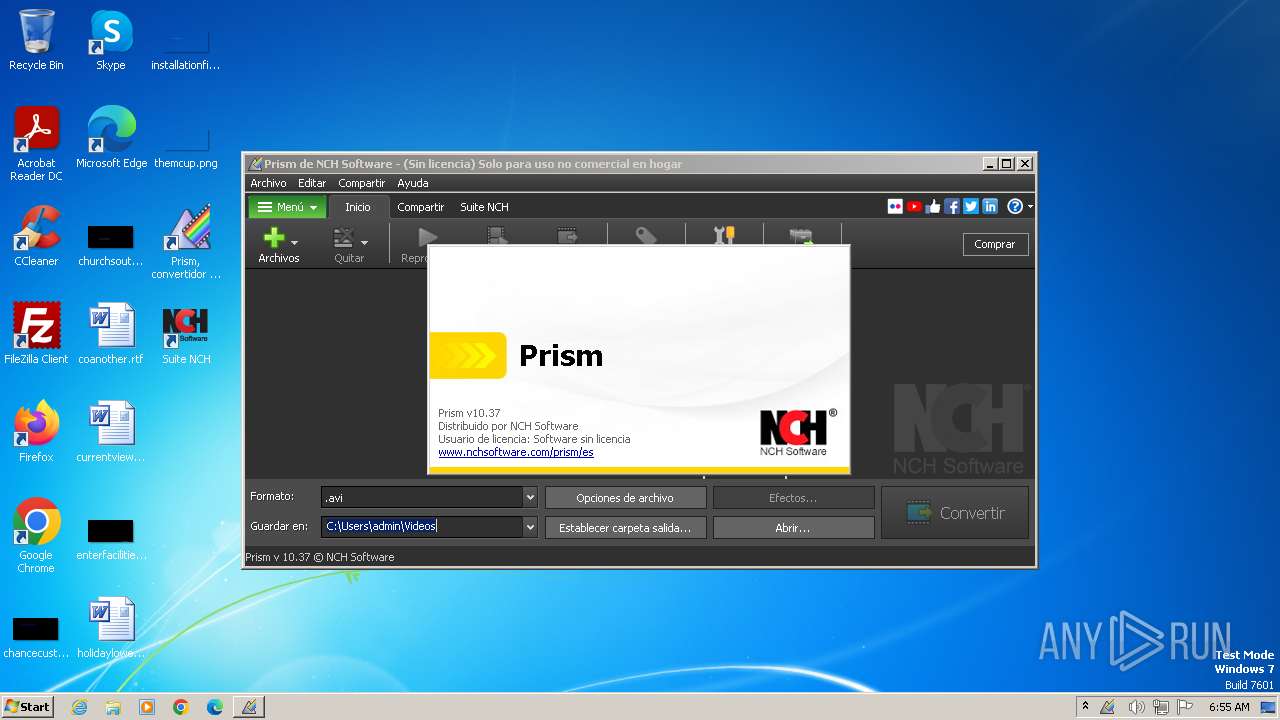Click the Efectos... button

tap(793, 497)
